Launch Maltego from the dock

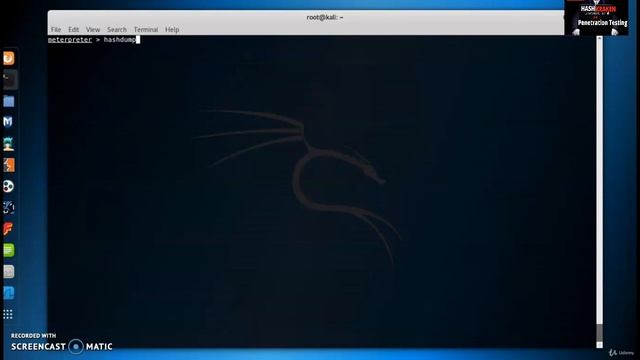(x=9, y=186)
